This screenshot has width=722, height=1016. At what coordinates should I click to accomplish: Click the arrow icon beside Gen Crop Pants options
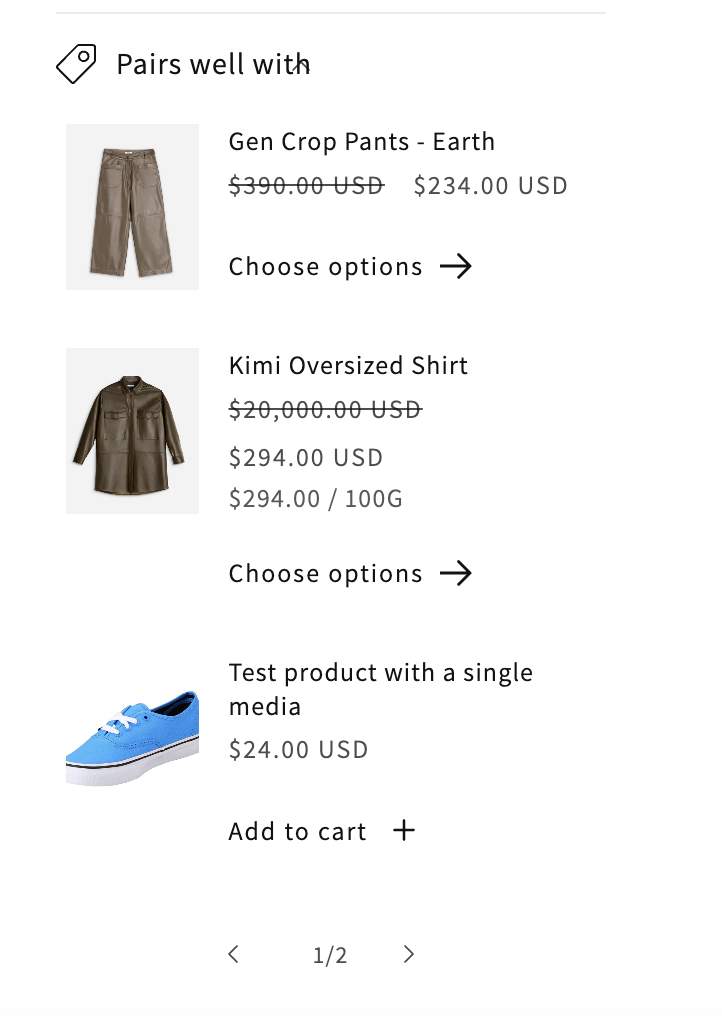point(456,267)
